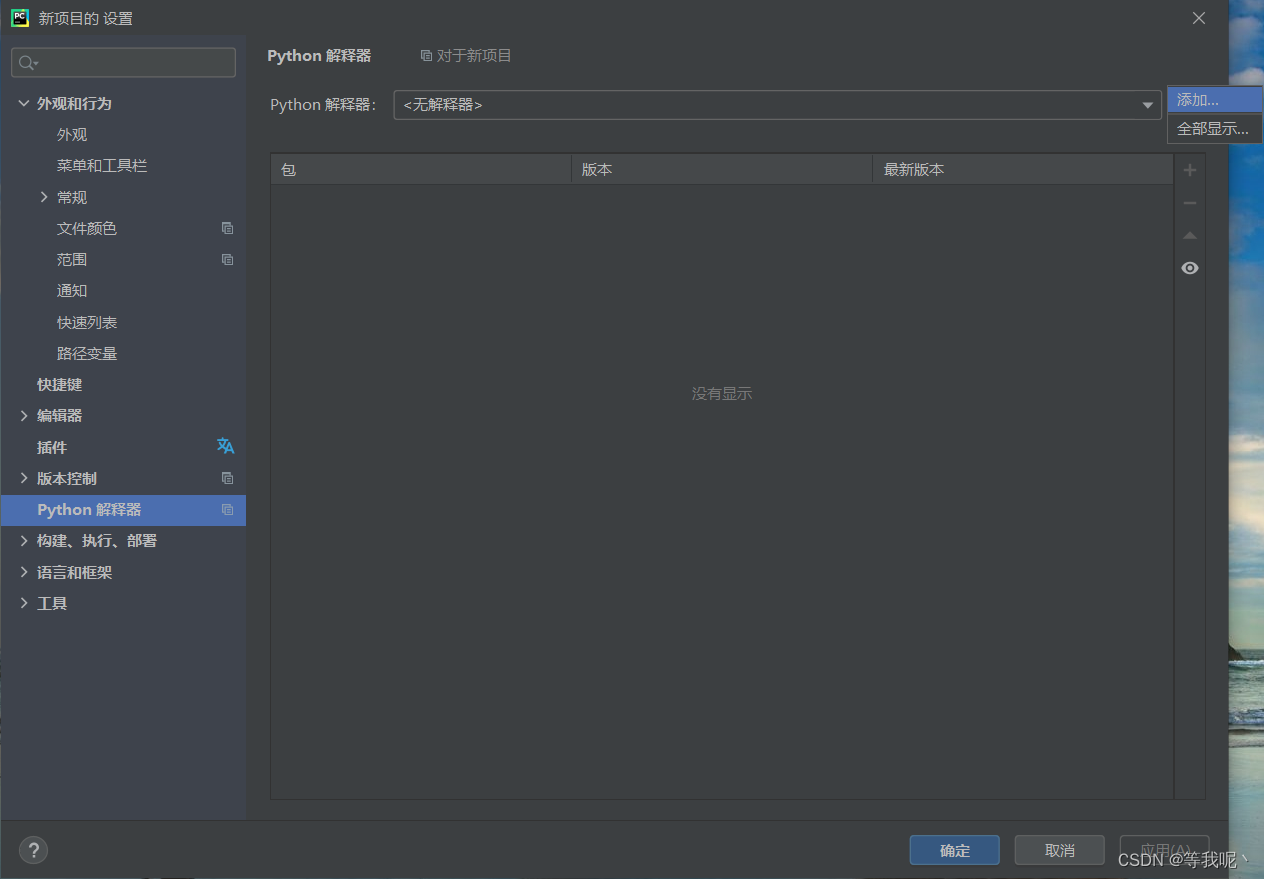Click the 包 column header

coord(421,169)
